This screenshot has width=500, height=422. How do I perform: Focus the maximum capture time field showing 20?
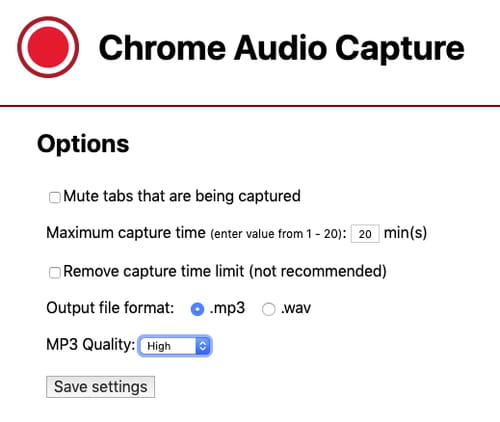click(x=365, y=234)
